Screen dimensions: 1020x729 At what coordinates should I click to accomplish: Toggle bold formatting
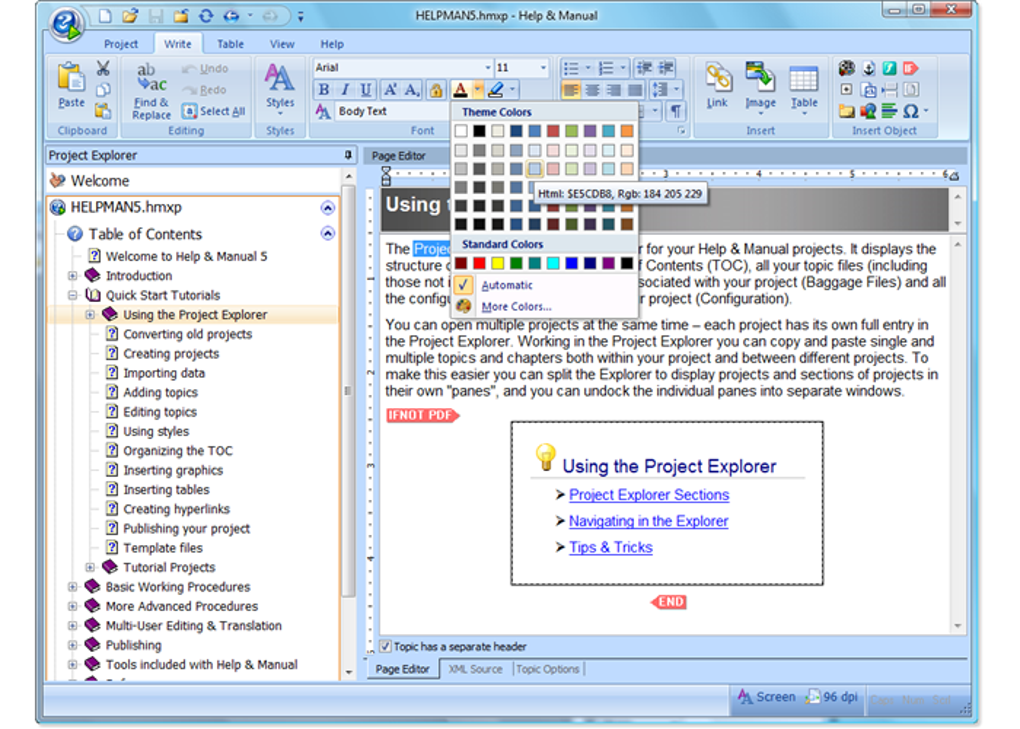pos(323,90)
